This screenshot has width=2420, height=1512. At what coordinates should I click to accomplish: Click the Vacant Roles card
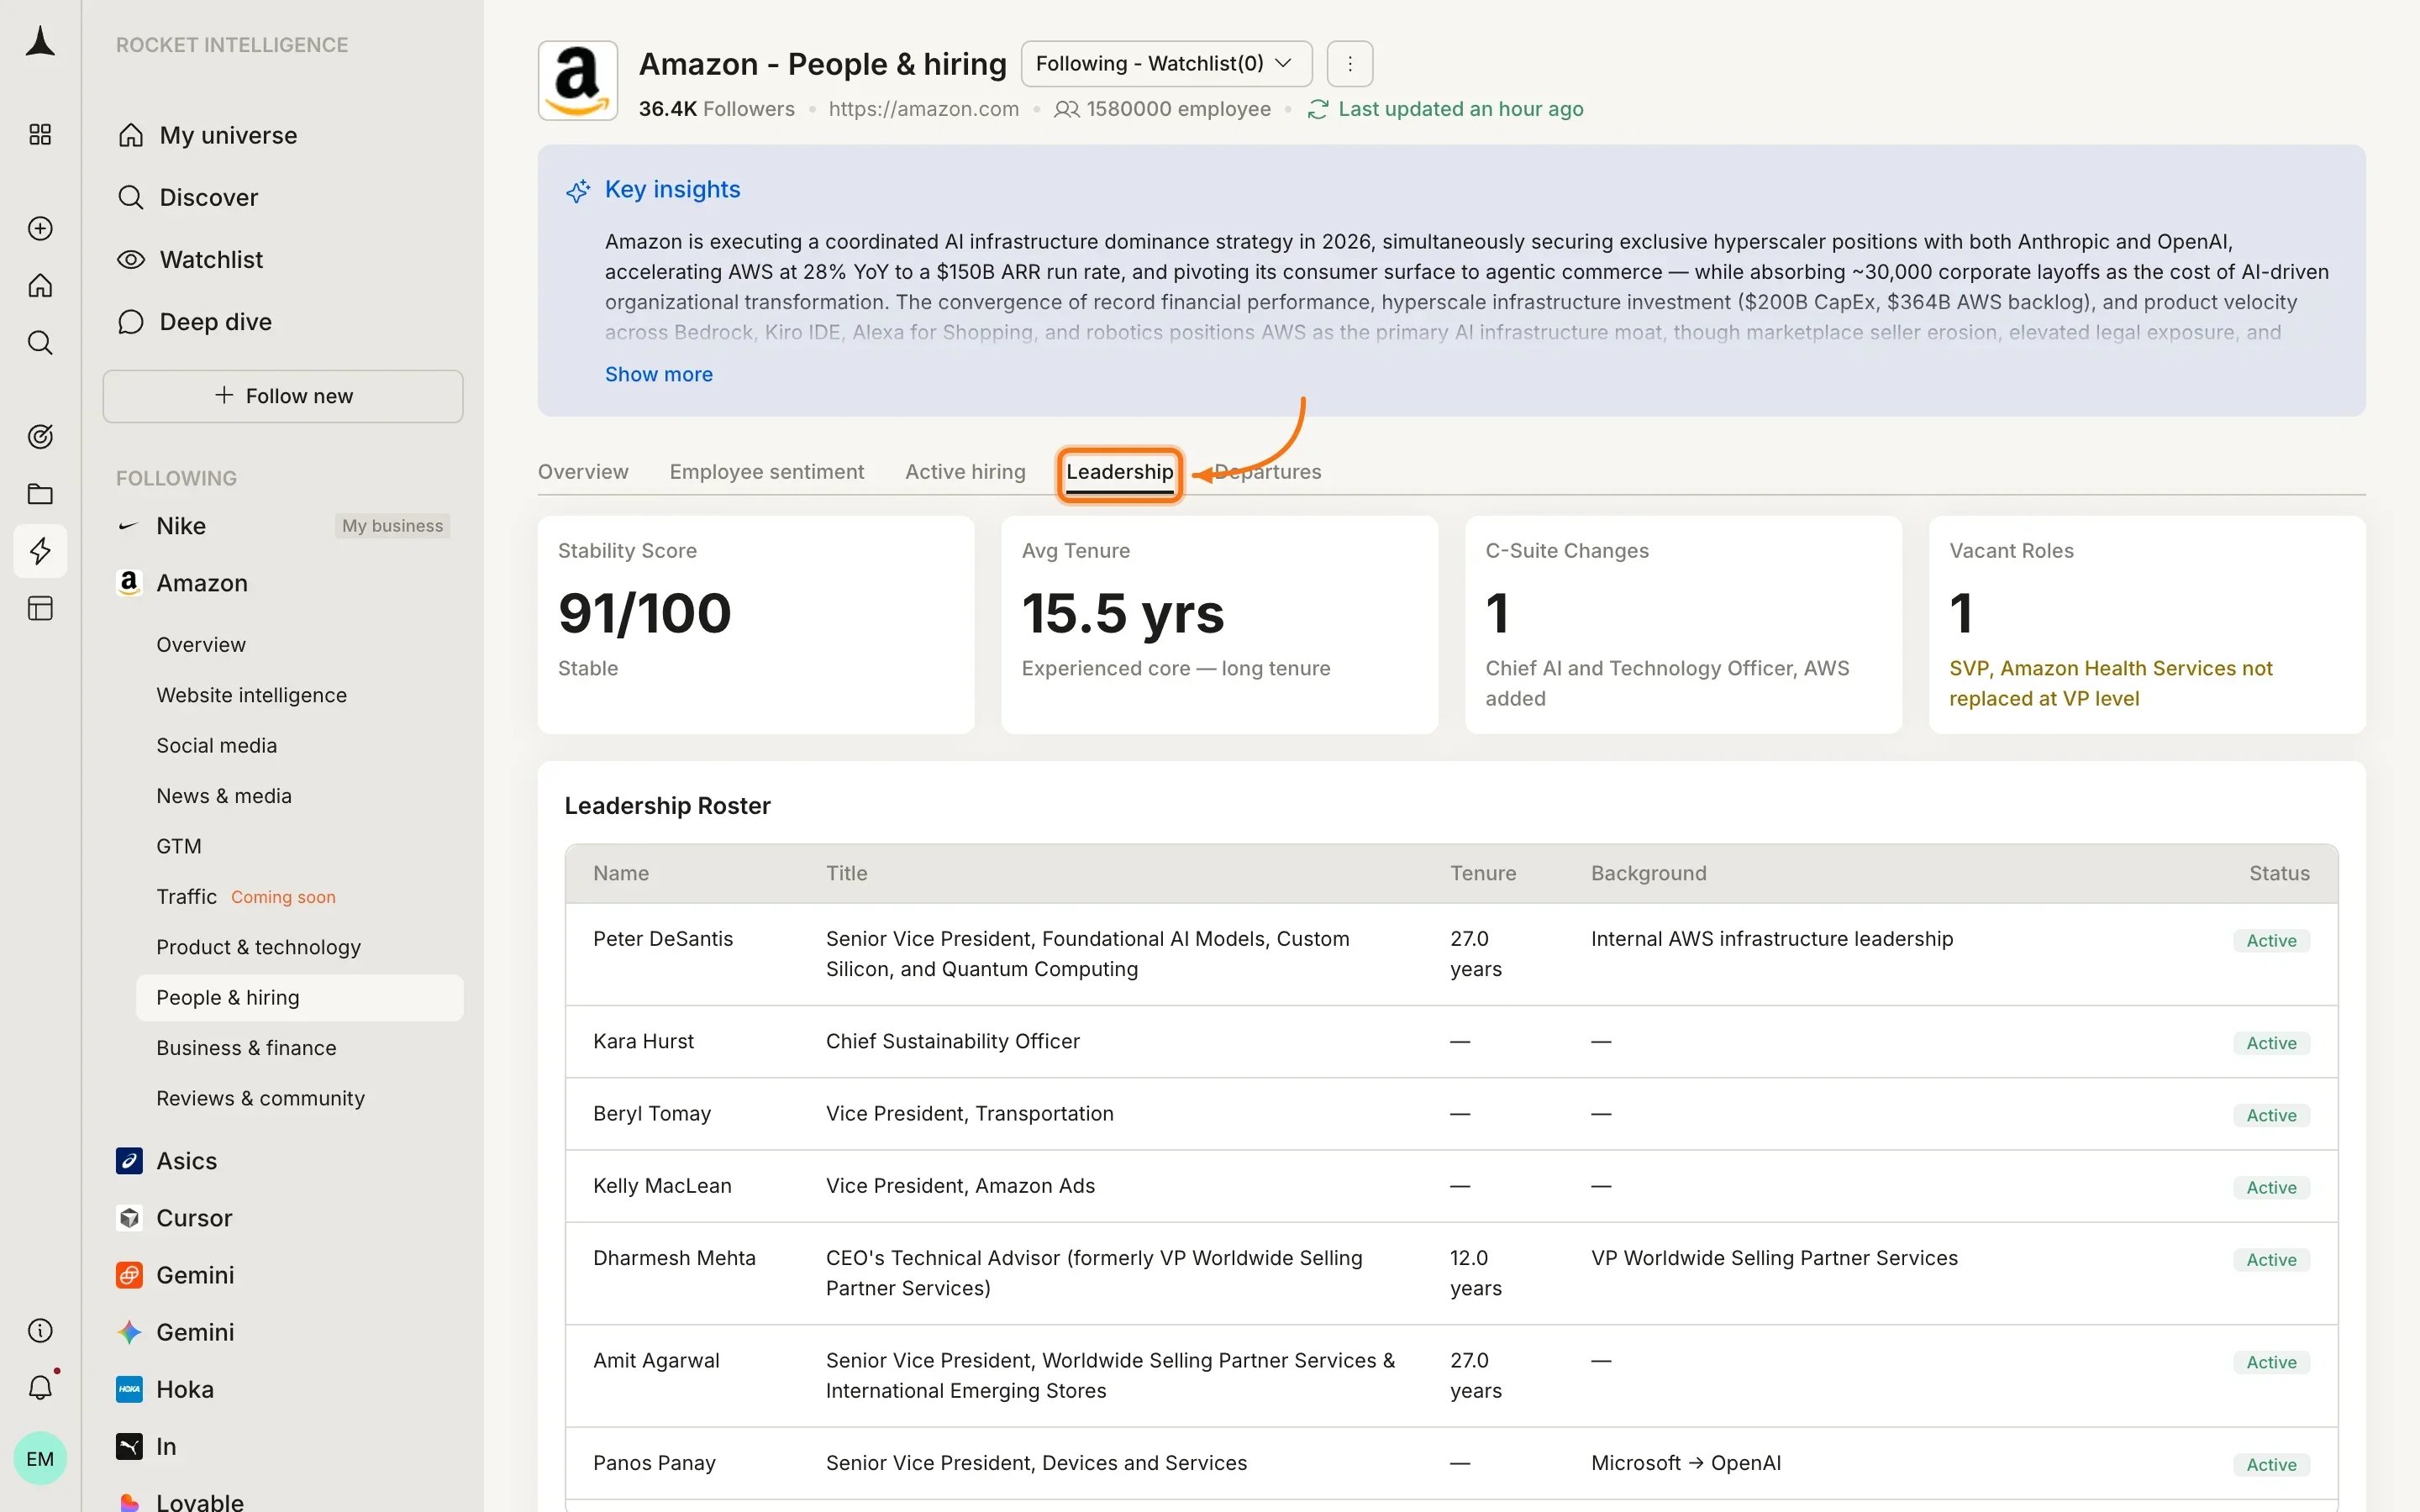coord(2147,625)
